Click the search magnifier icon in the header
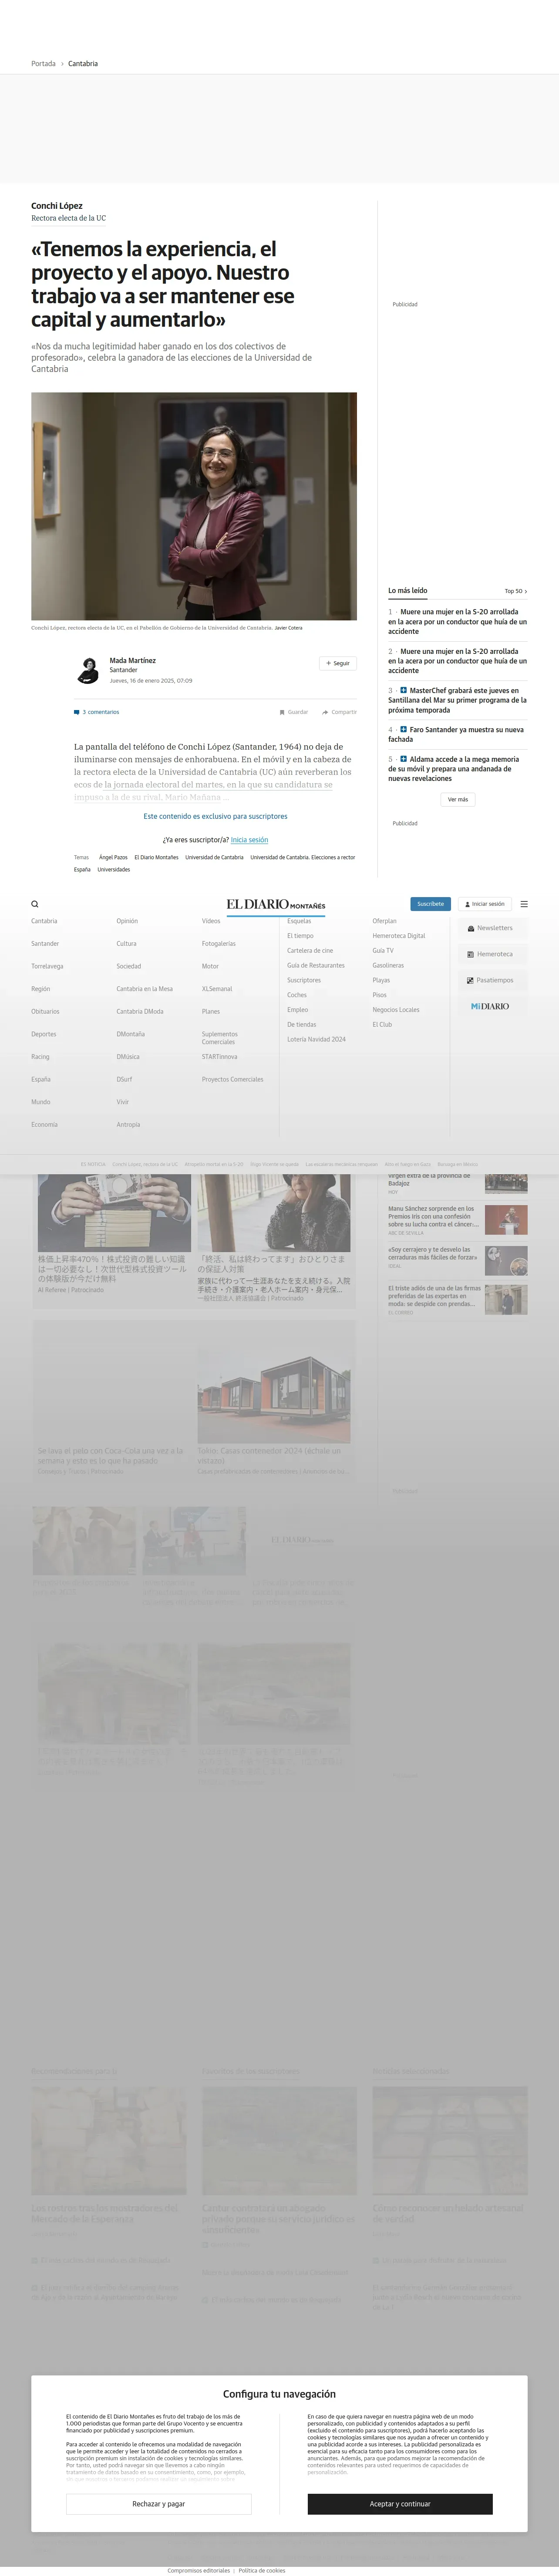The width and height of the screenshot is (559, 2576). pos(35,904)
